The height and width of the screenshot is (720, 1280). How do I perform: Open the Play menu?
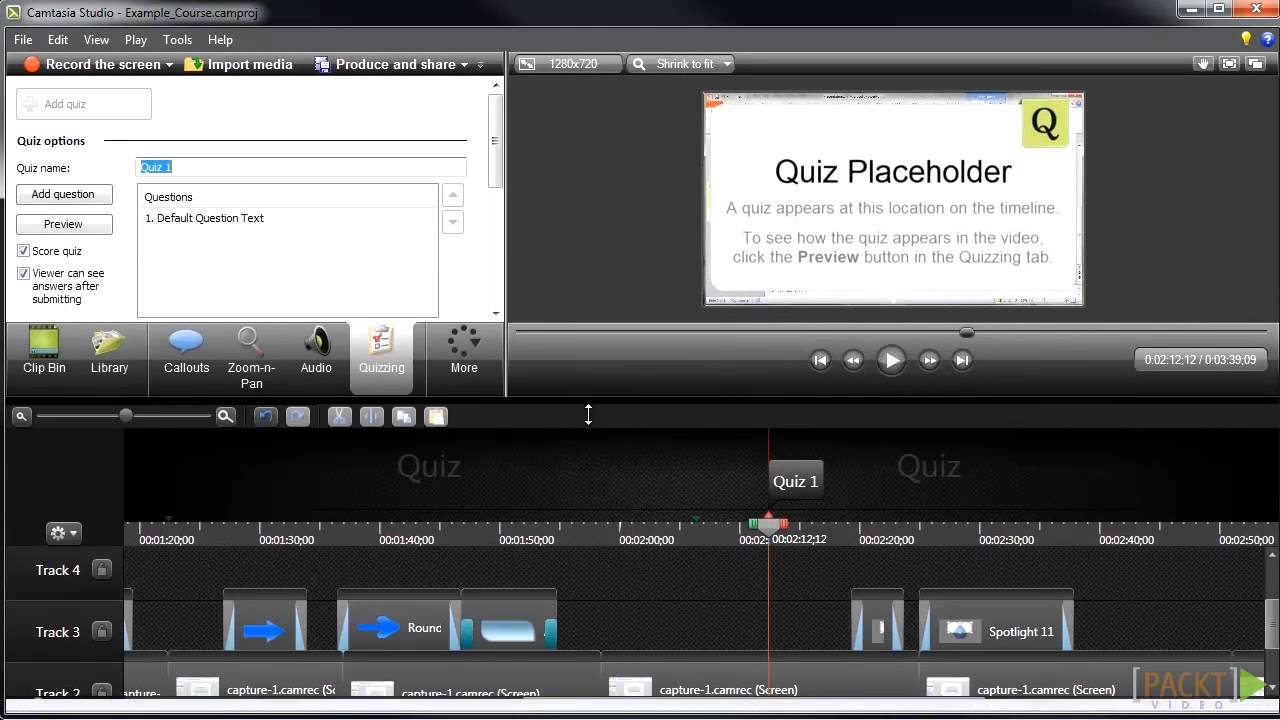click(x=136, y=40)
